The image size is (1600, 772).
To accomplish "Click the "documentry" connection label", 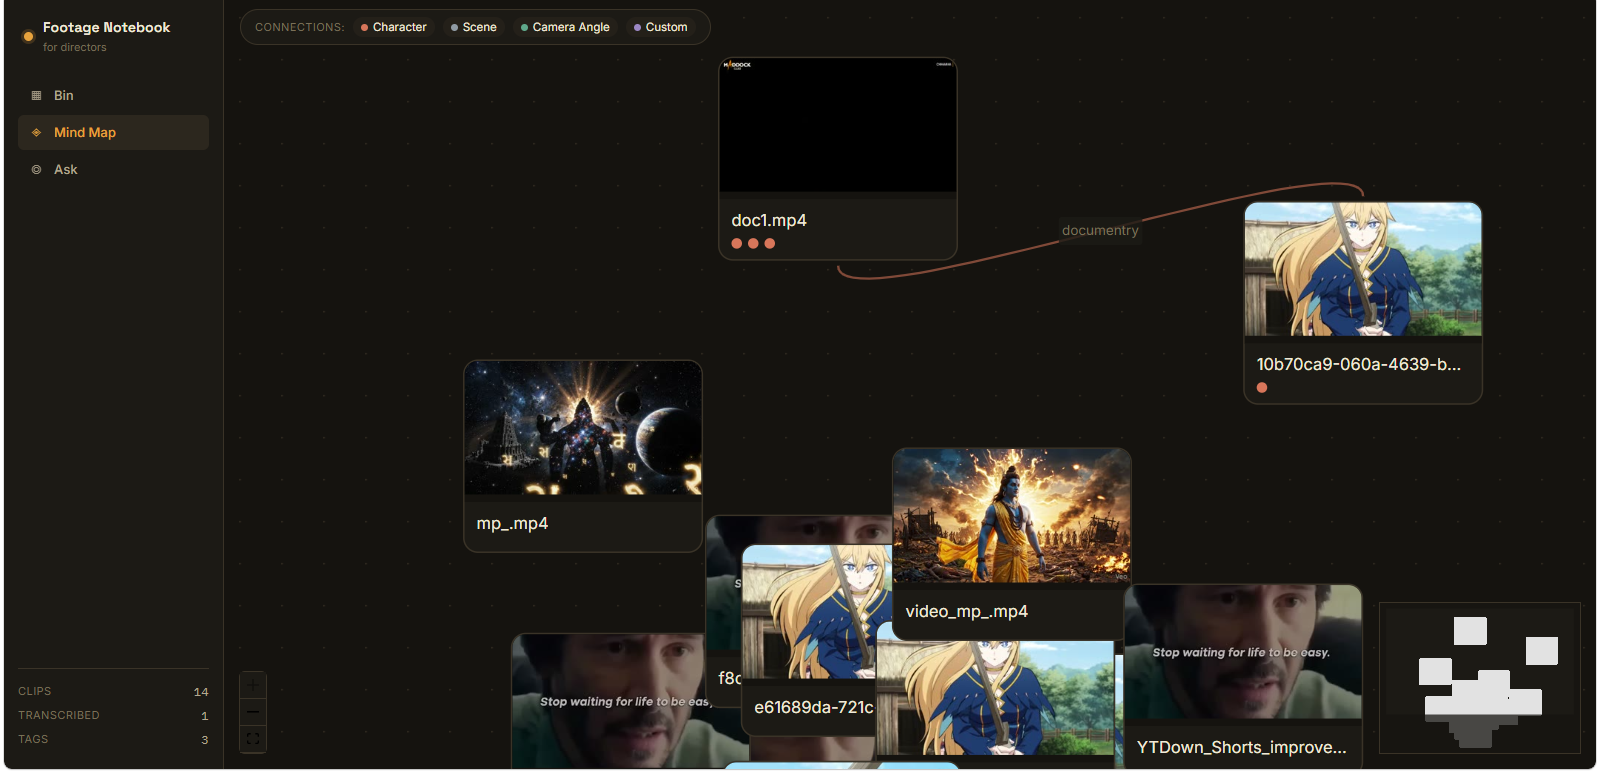I will (1100, 230).
